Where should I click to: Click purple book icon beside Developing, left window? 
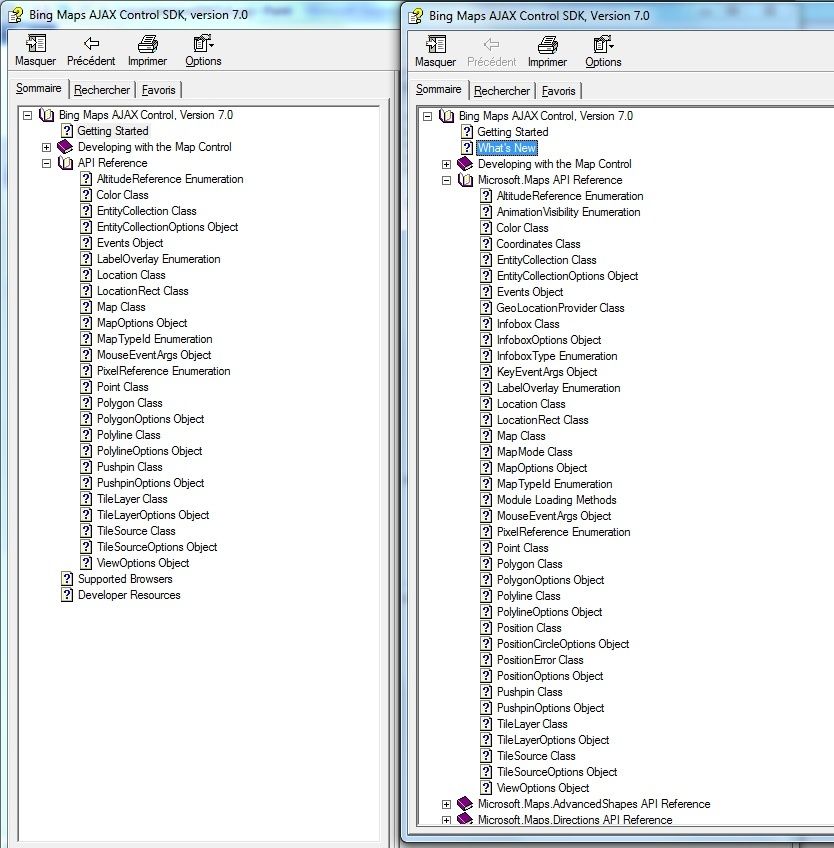(x=65, y=147)
